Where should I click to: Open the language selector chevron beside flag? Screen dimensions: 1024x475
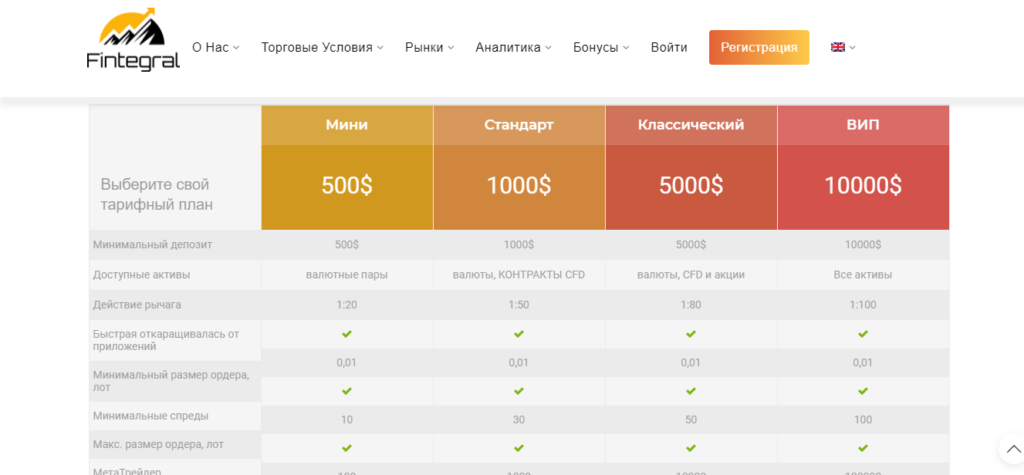[x=852, y=48]
